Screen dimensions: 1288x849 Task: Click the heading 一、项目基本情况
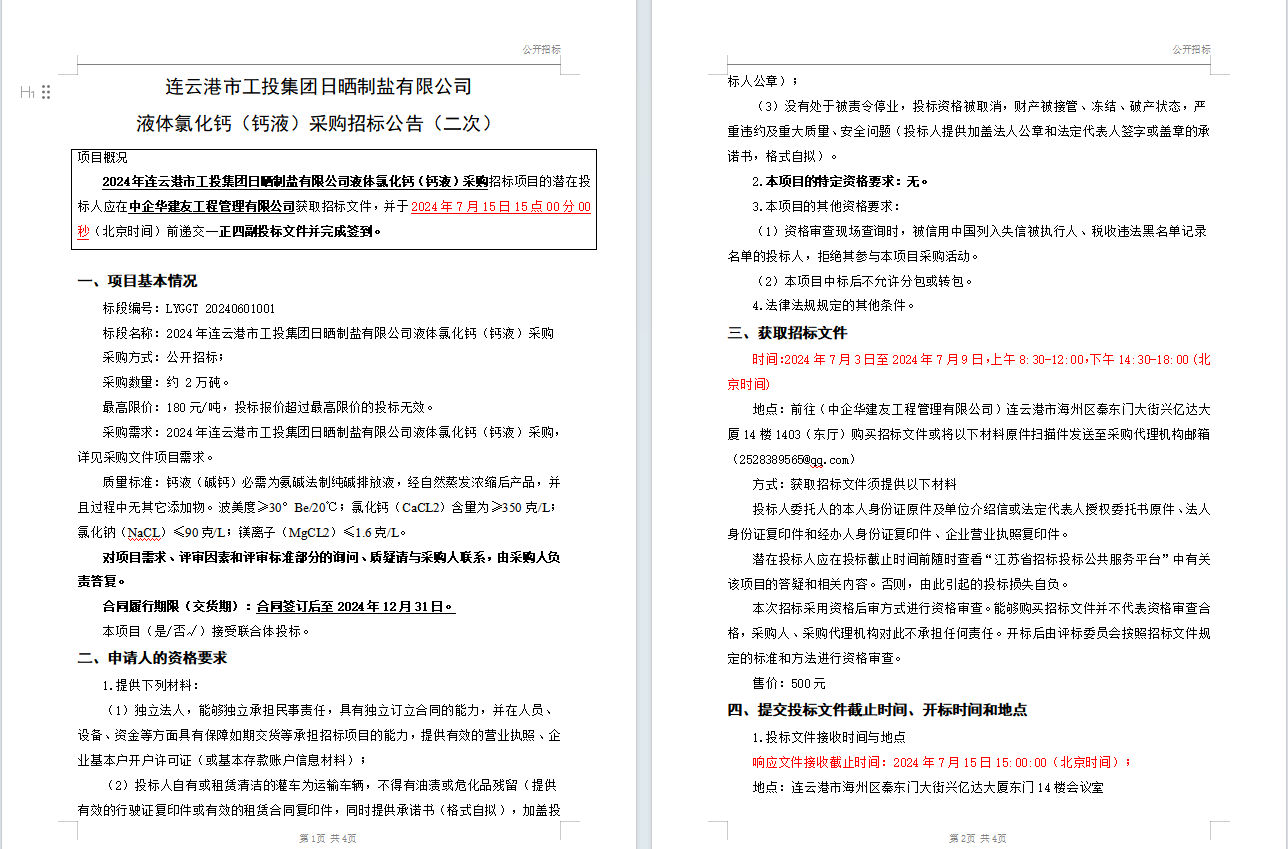tap(137, 281)
